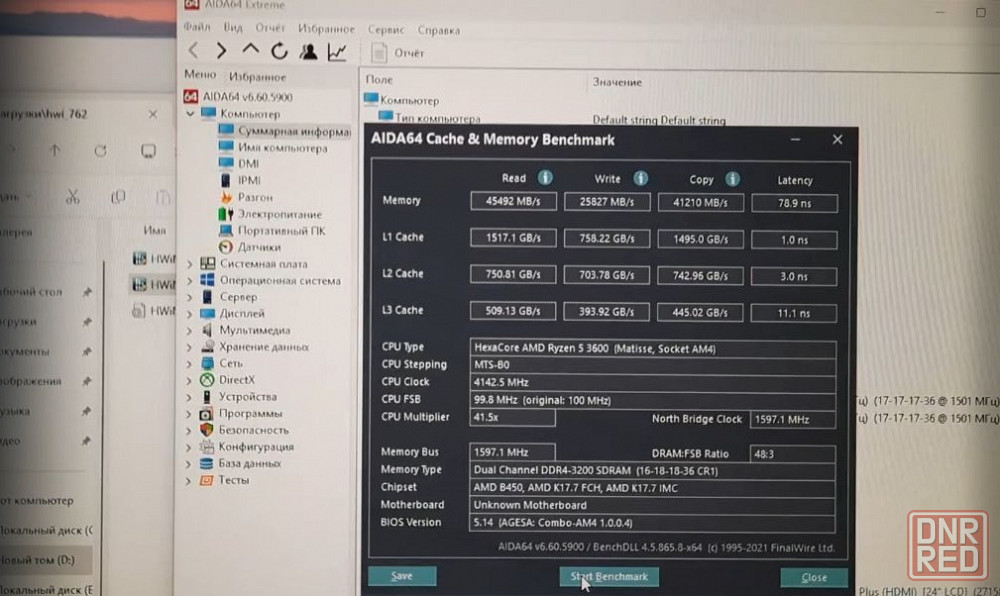Select Портативный ПК tree item
Viewport: 1000px width, 596px height.
[272, 231]
